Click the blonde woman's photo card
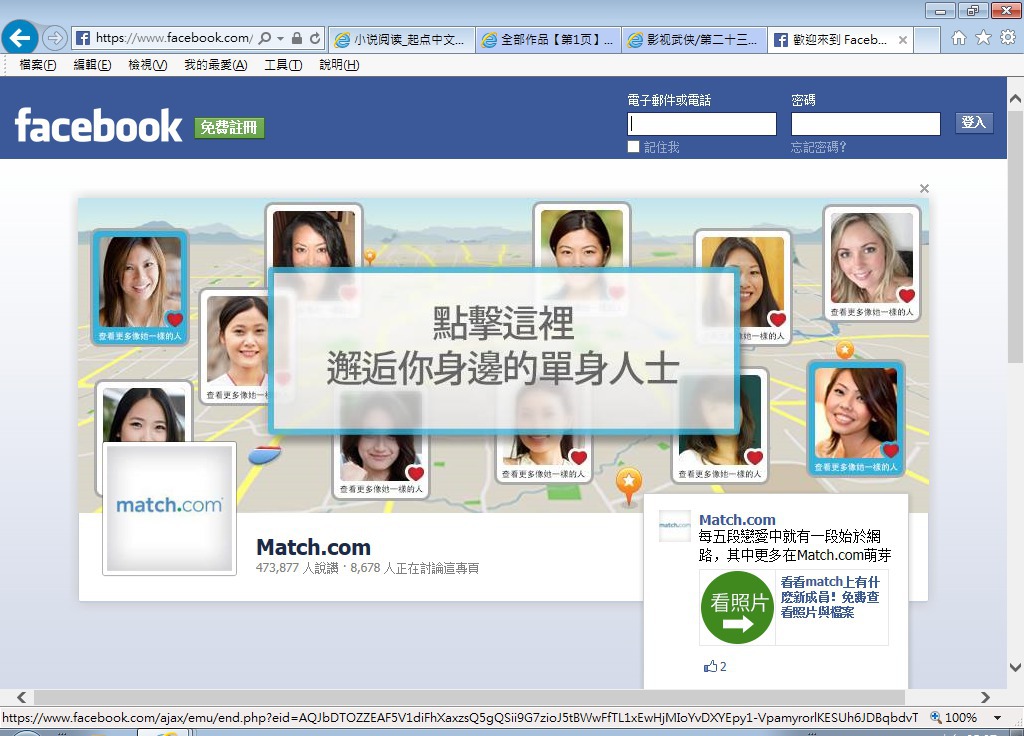 (872, 264)
